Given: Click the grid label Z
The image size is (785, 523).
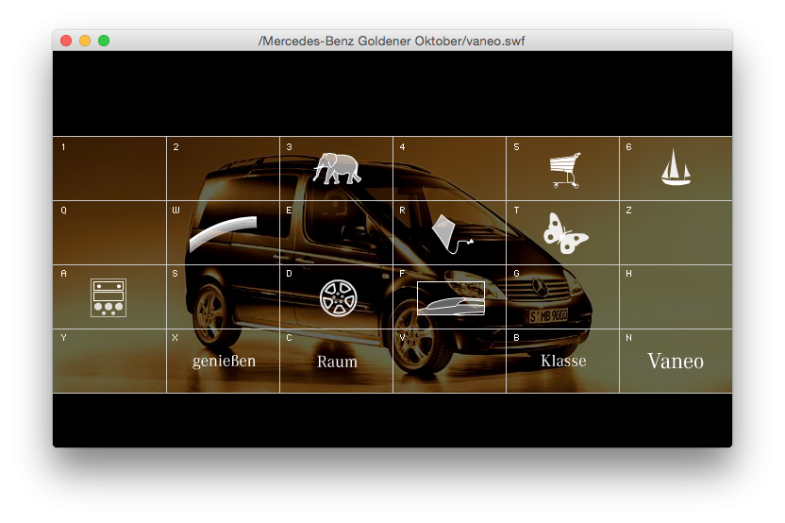Looking at the screenshot, I should point(629,211).
